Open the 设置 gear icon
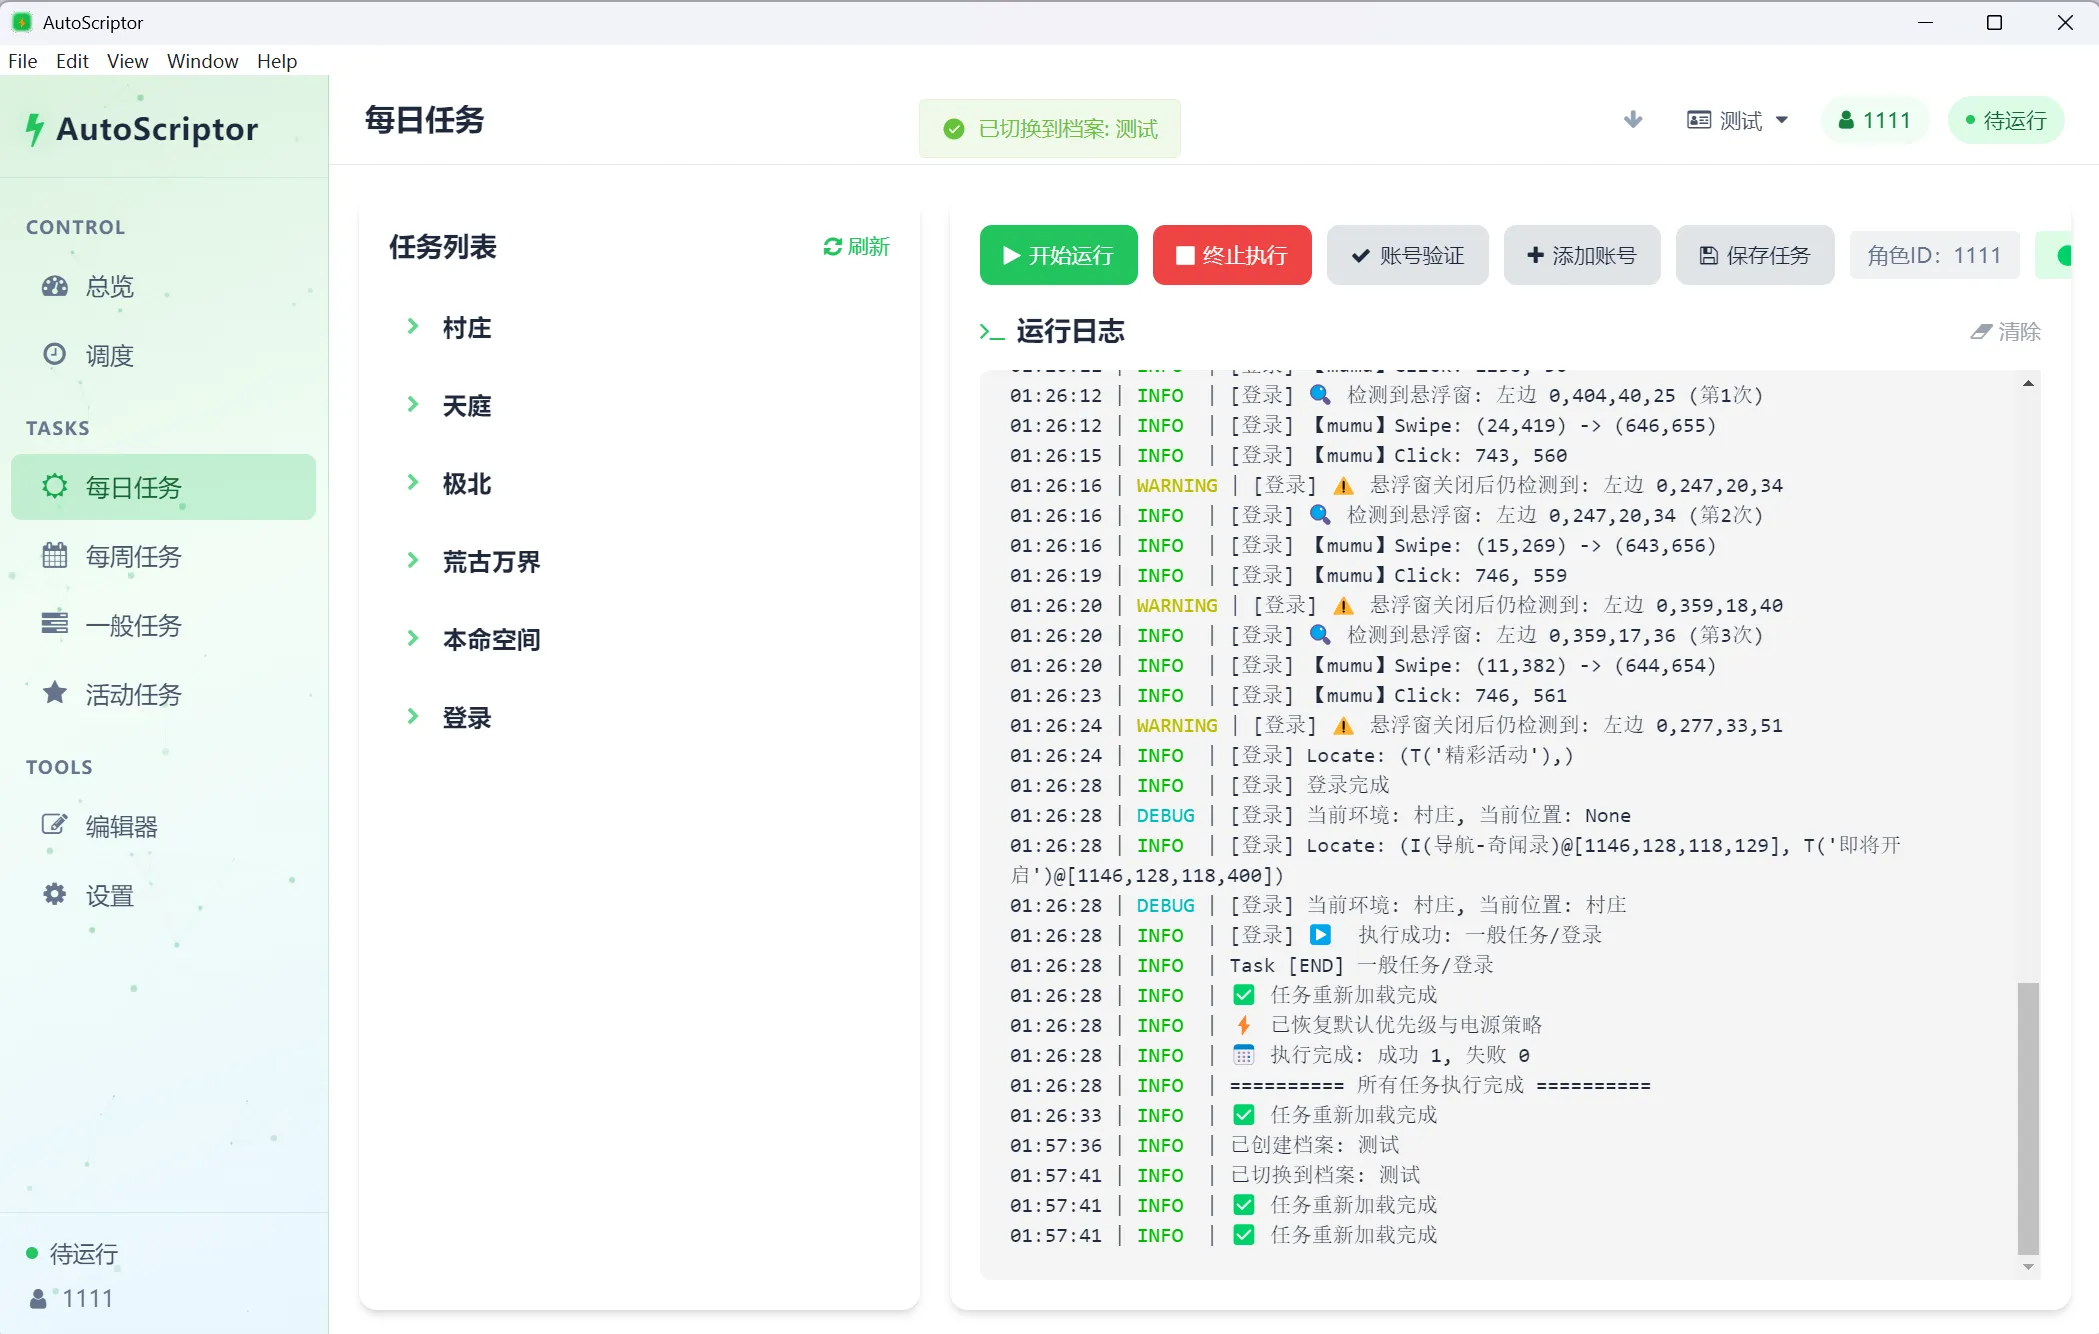This screenshot has width=2099, height=1334. tap(55, 894)
